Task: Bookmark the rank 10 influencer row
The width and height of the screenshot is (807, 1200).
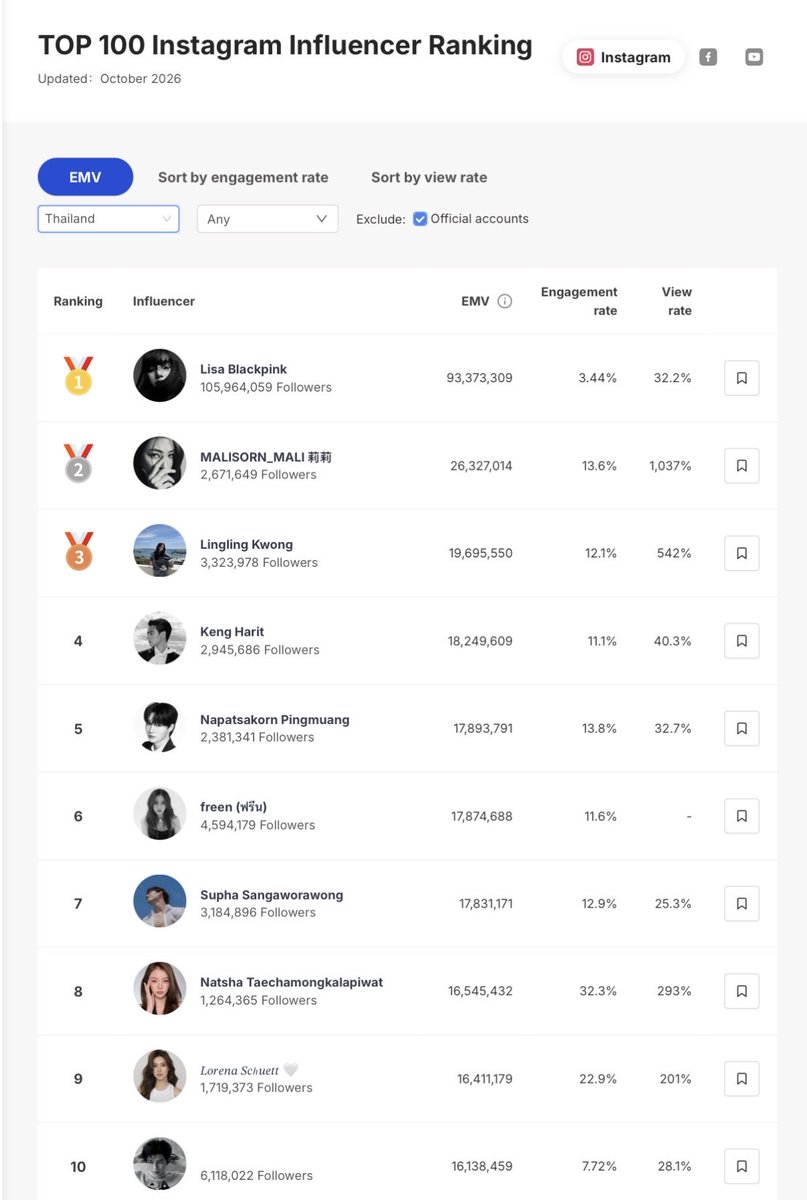Action: [741, 1166]
